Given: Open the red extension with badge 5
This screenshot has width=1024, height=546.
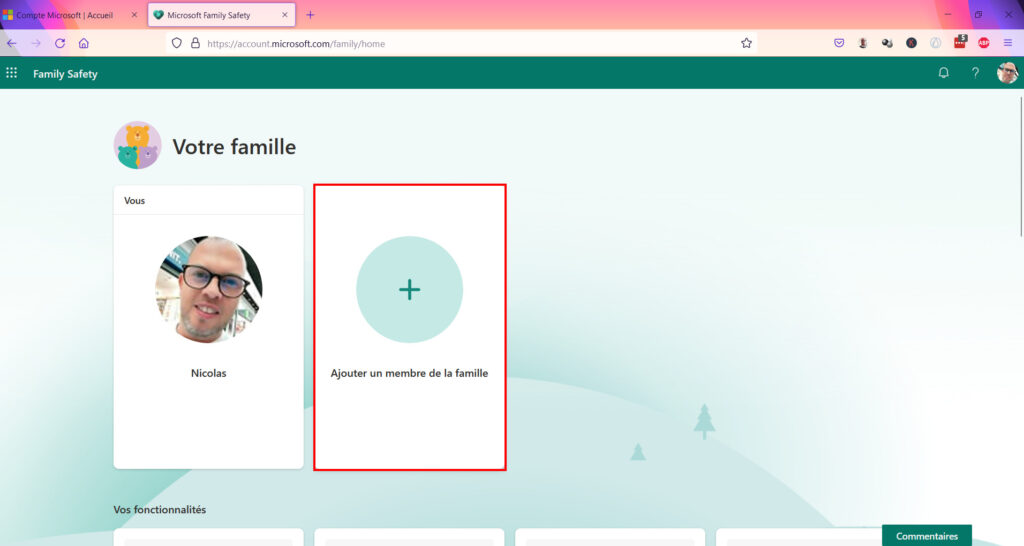Looking at the screenshot, I should click(960, 42).
